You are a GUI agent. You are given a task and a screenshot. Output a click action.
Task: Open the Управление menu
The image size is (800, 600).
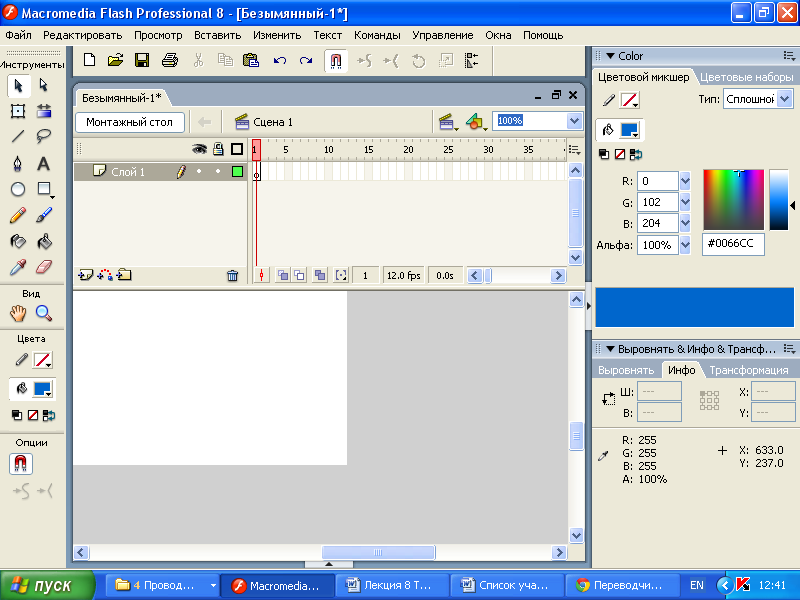pos(443,35)
